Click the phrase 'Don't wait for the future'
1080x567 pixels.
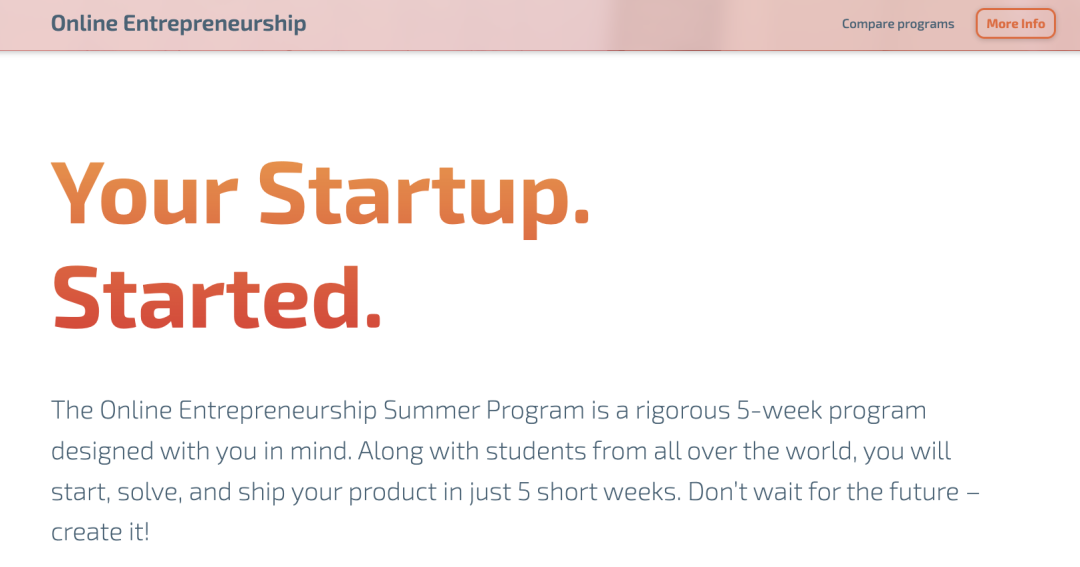pyautogui.click(x=823, y=492)
